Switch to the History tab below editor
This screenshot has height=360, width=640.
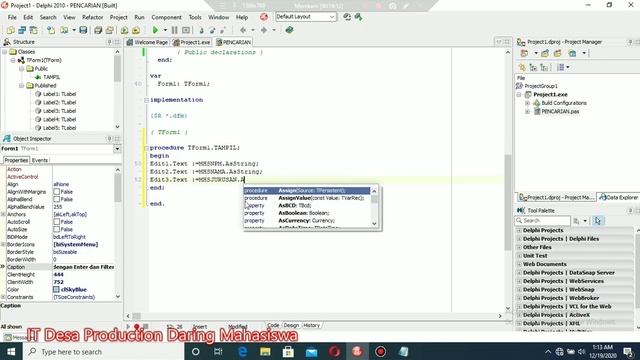click(x=311, y=325)
